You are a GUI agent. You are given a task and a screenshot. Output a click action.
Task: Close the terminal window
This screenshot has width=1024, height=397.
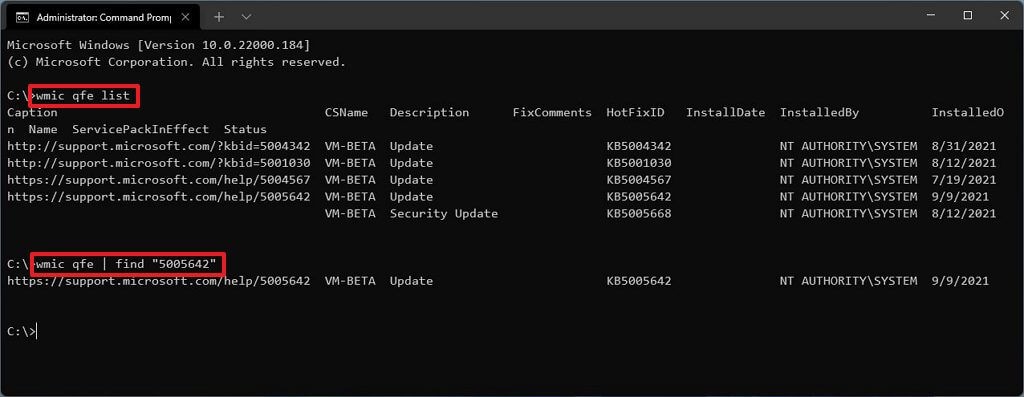[1003, 15]
